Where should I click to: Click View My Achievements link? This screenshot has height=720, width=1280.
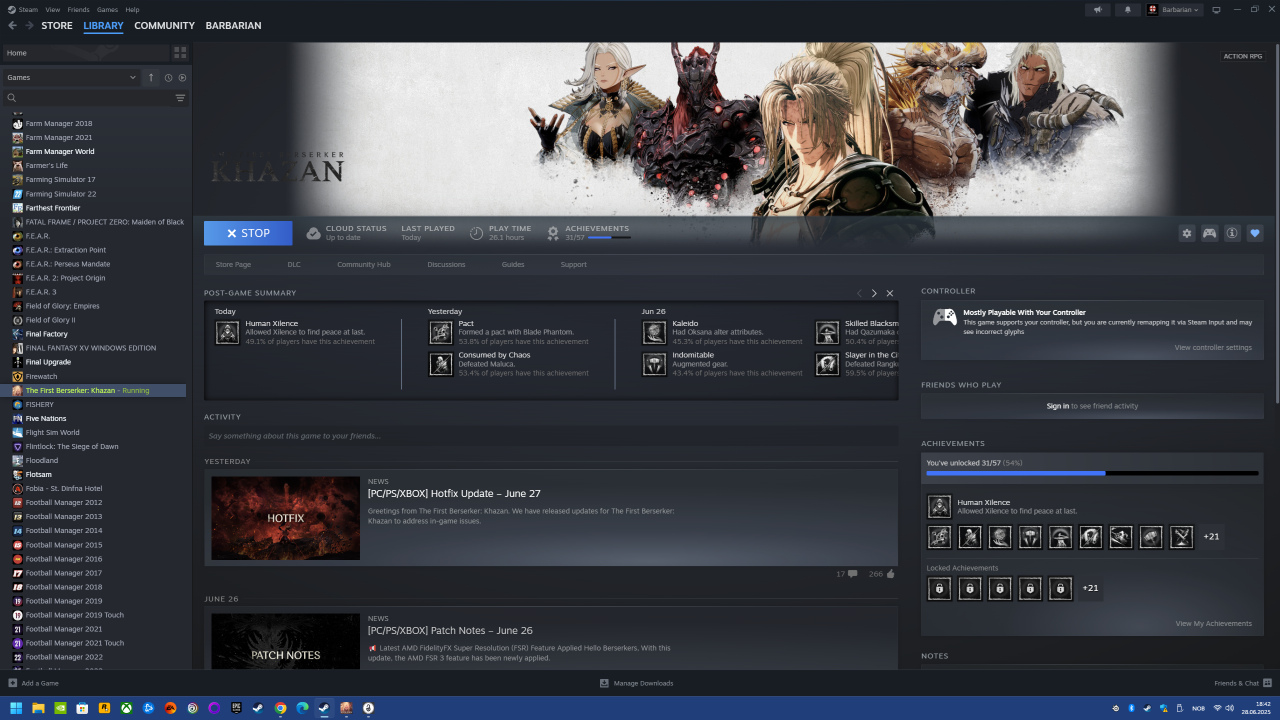pyautogui.click(x=1213, y=623)
